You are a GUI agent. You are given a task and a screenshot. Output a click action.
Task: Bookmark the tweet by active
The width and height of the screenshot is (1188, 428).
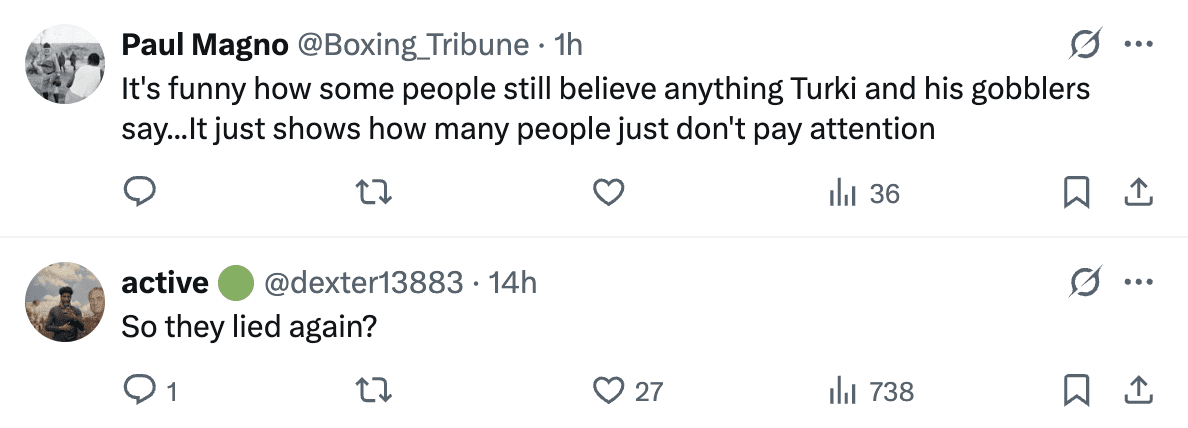click(1076, 391)
